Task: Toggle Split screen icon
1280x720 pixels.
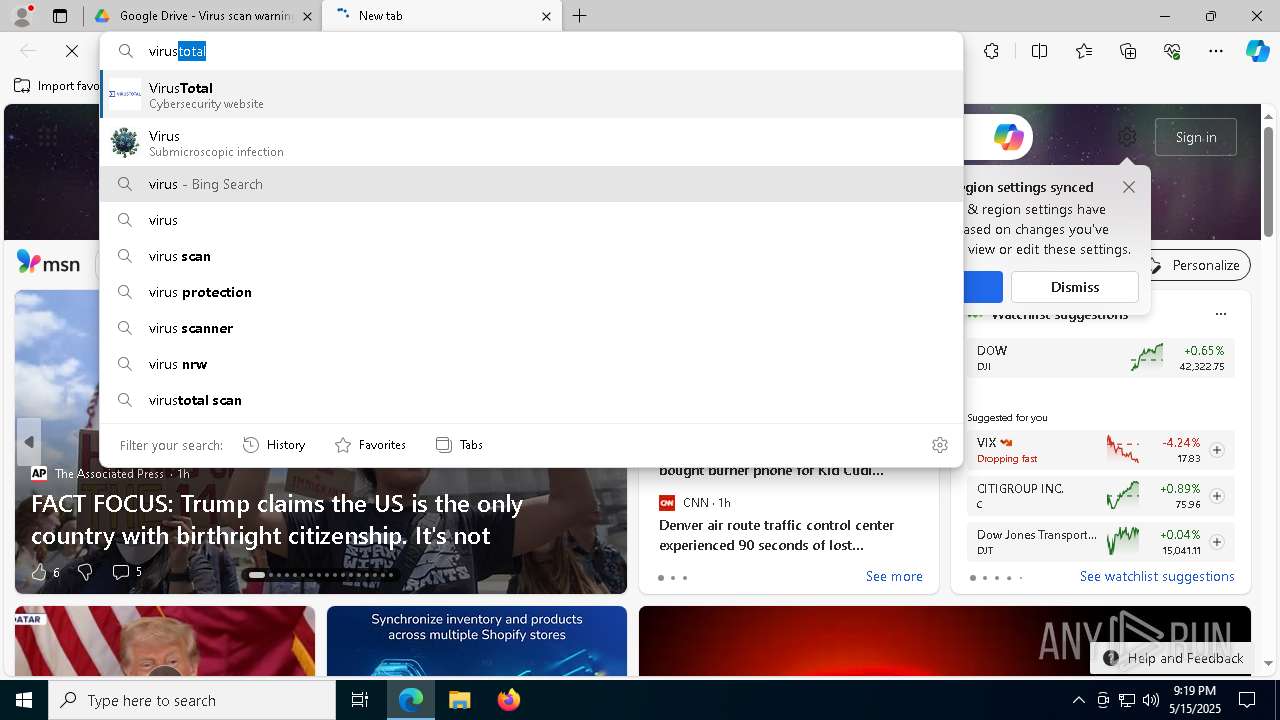Action: coord(1039,51)
